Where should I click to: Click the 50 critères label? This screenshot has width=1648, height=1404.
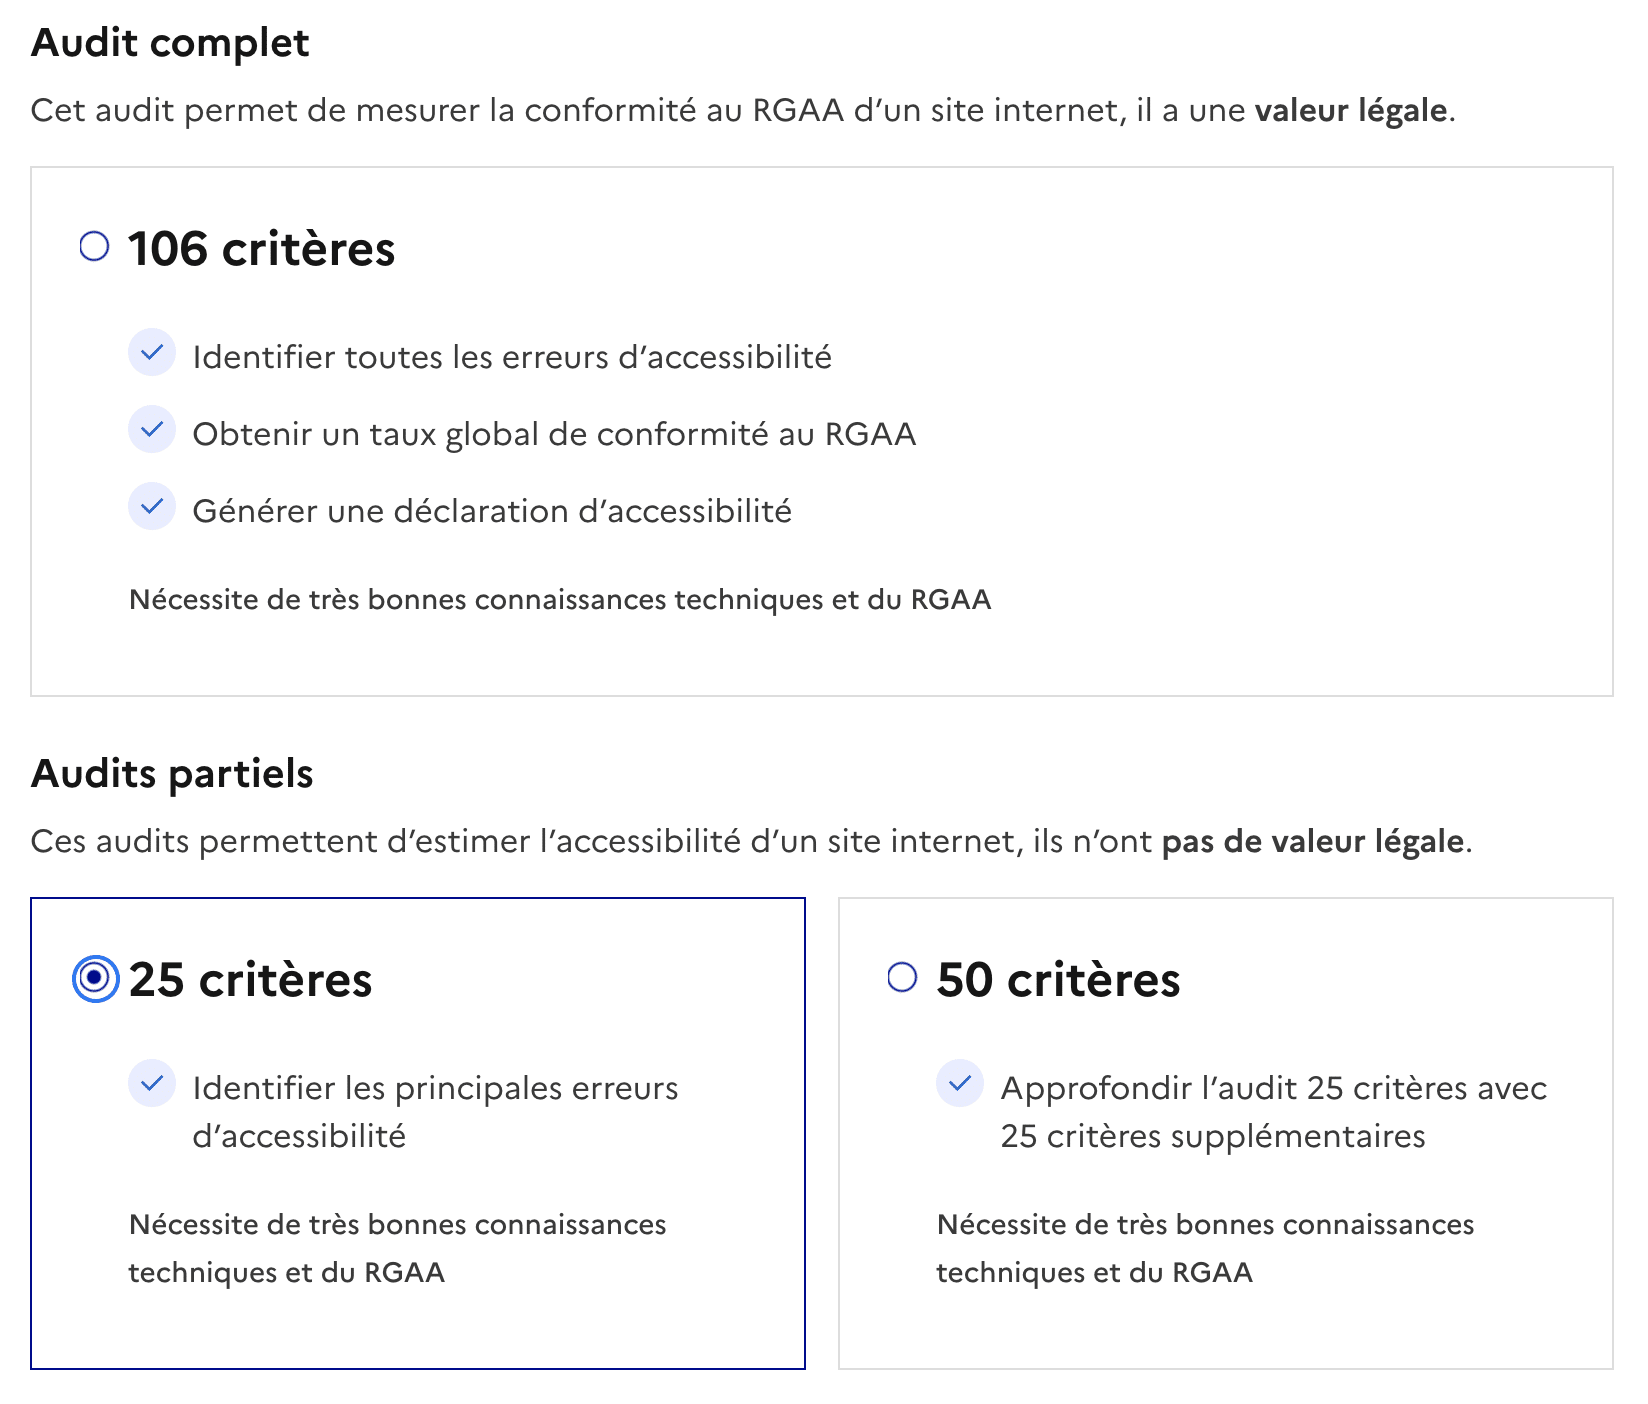pos(1059,980)
